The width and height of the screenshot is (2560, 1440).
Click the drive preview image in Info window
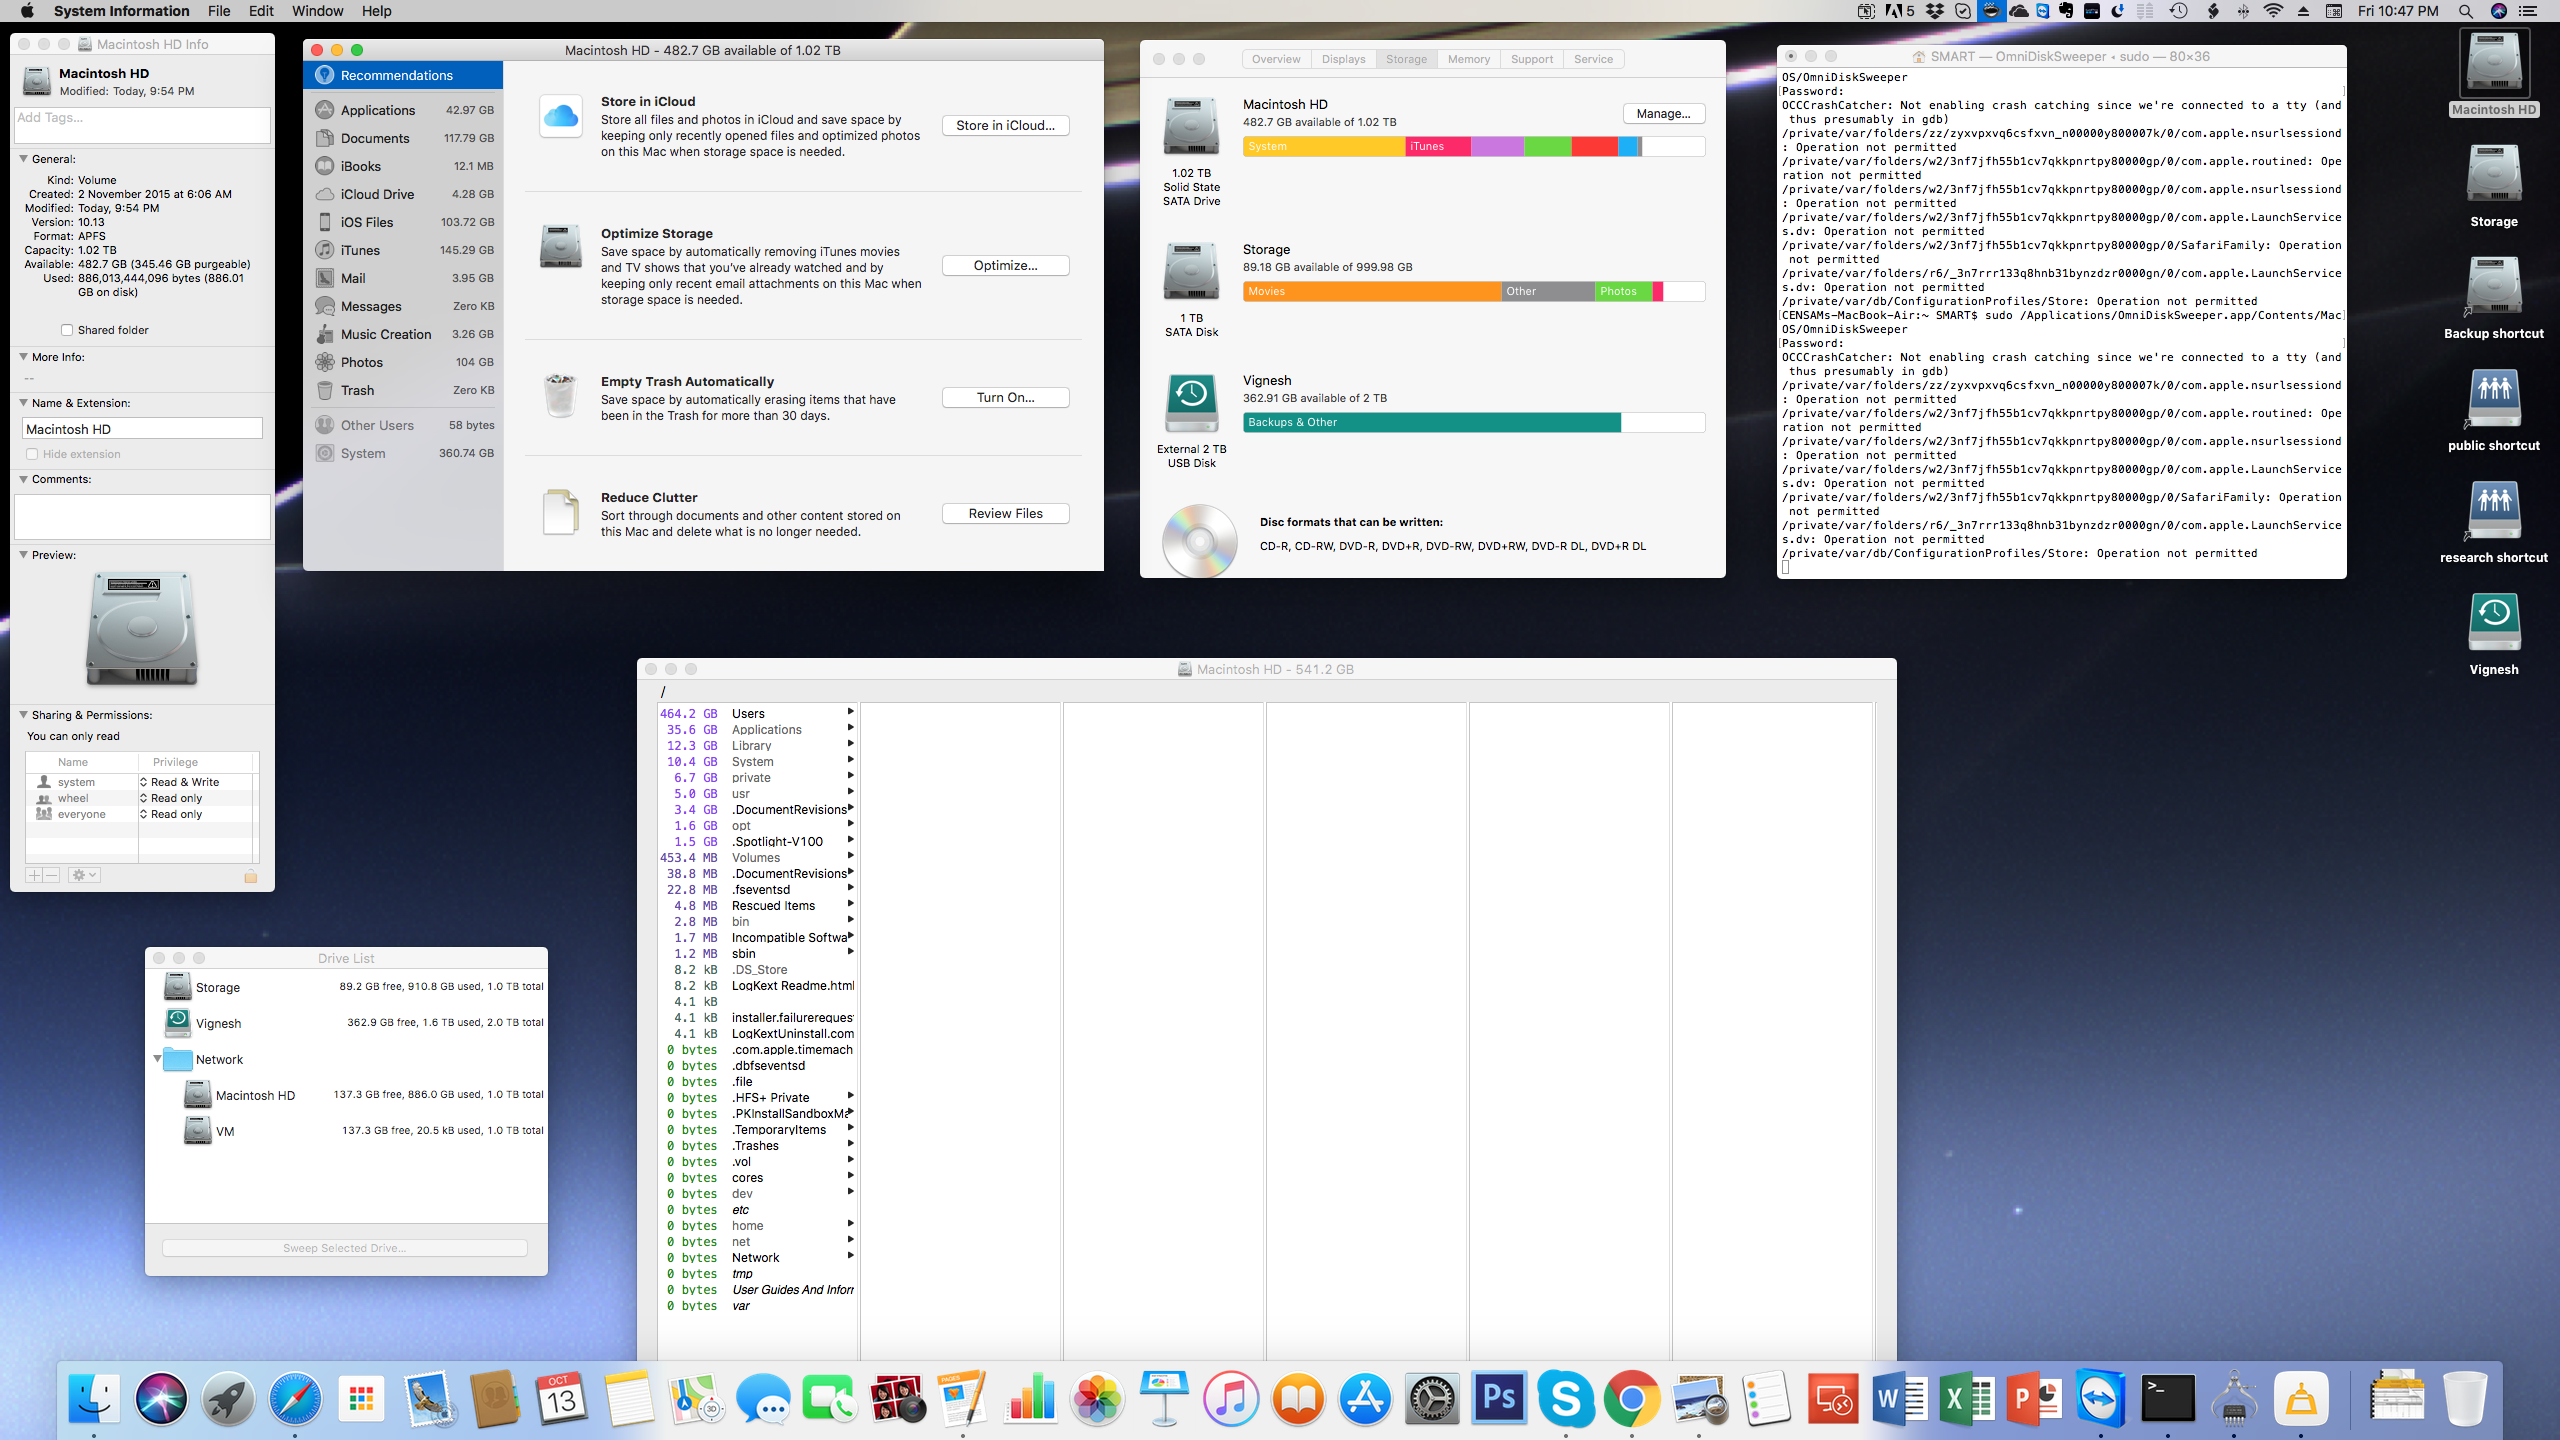142,628
